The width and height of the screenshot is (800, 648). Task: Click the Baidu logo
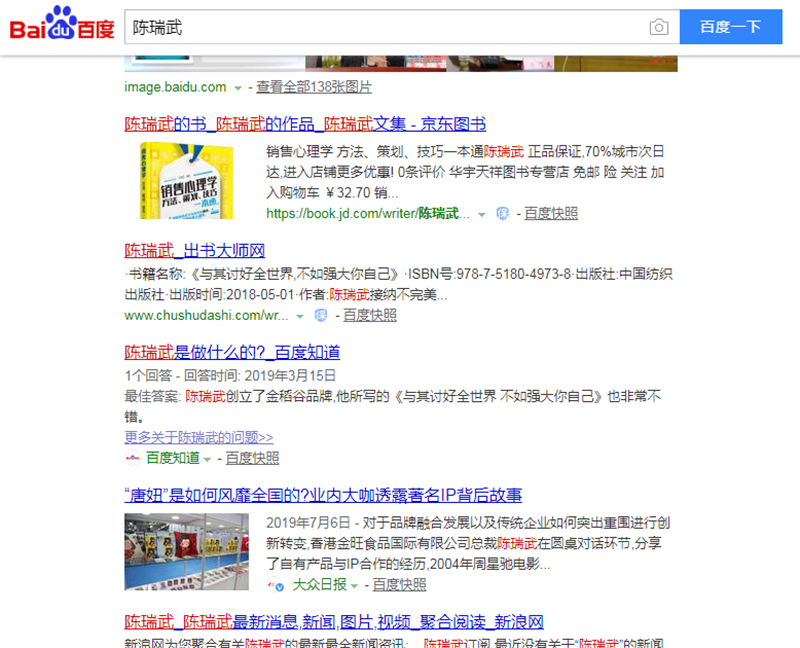[x=62, y=24]
